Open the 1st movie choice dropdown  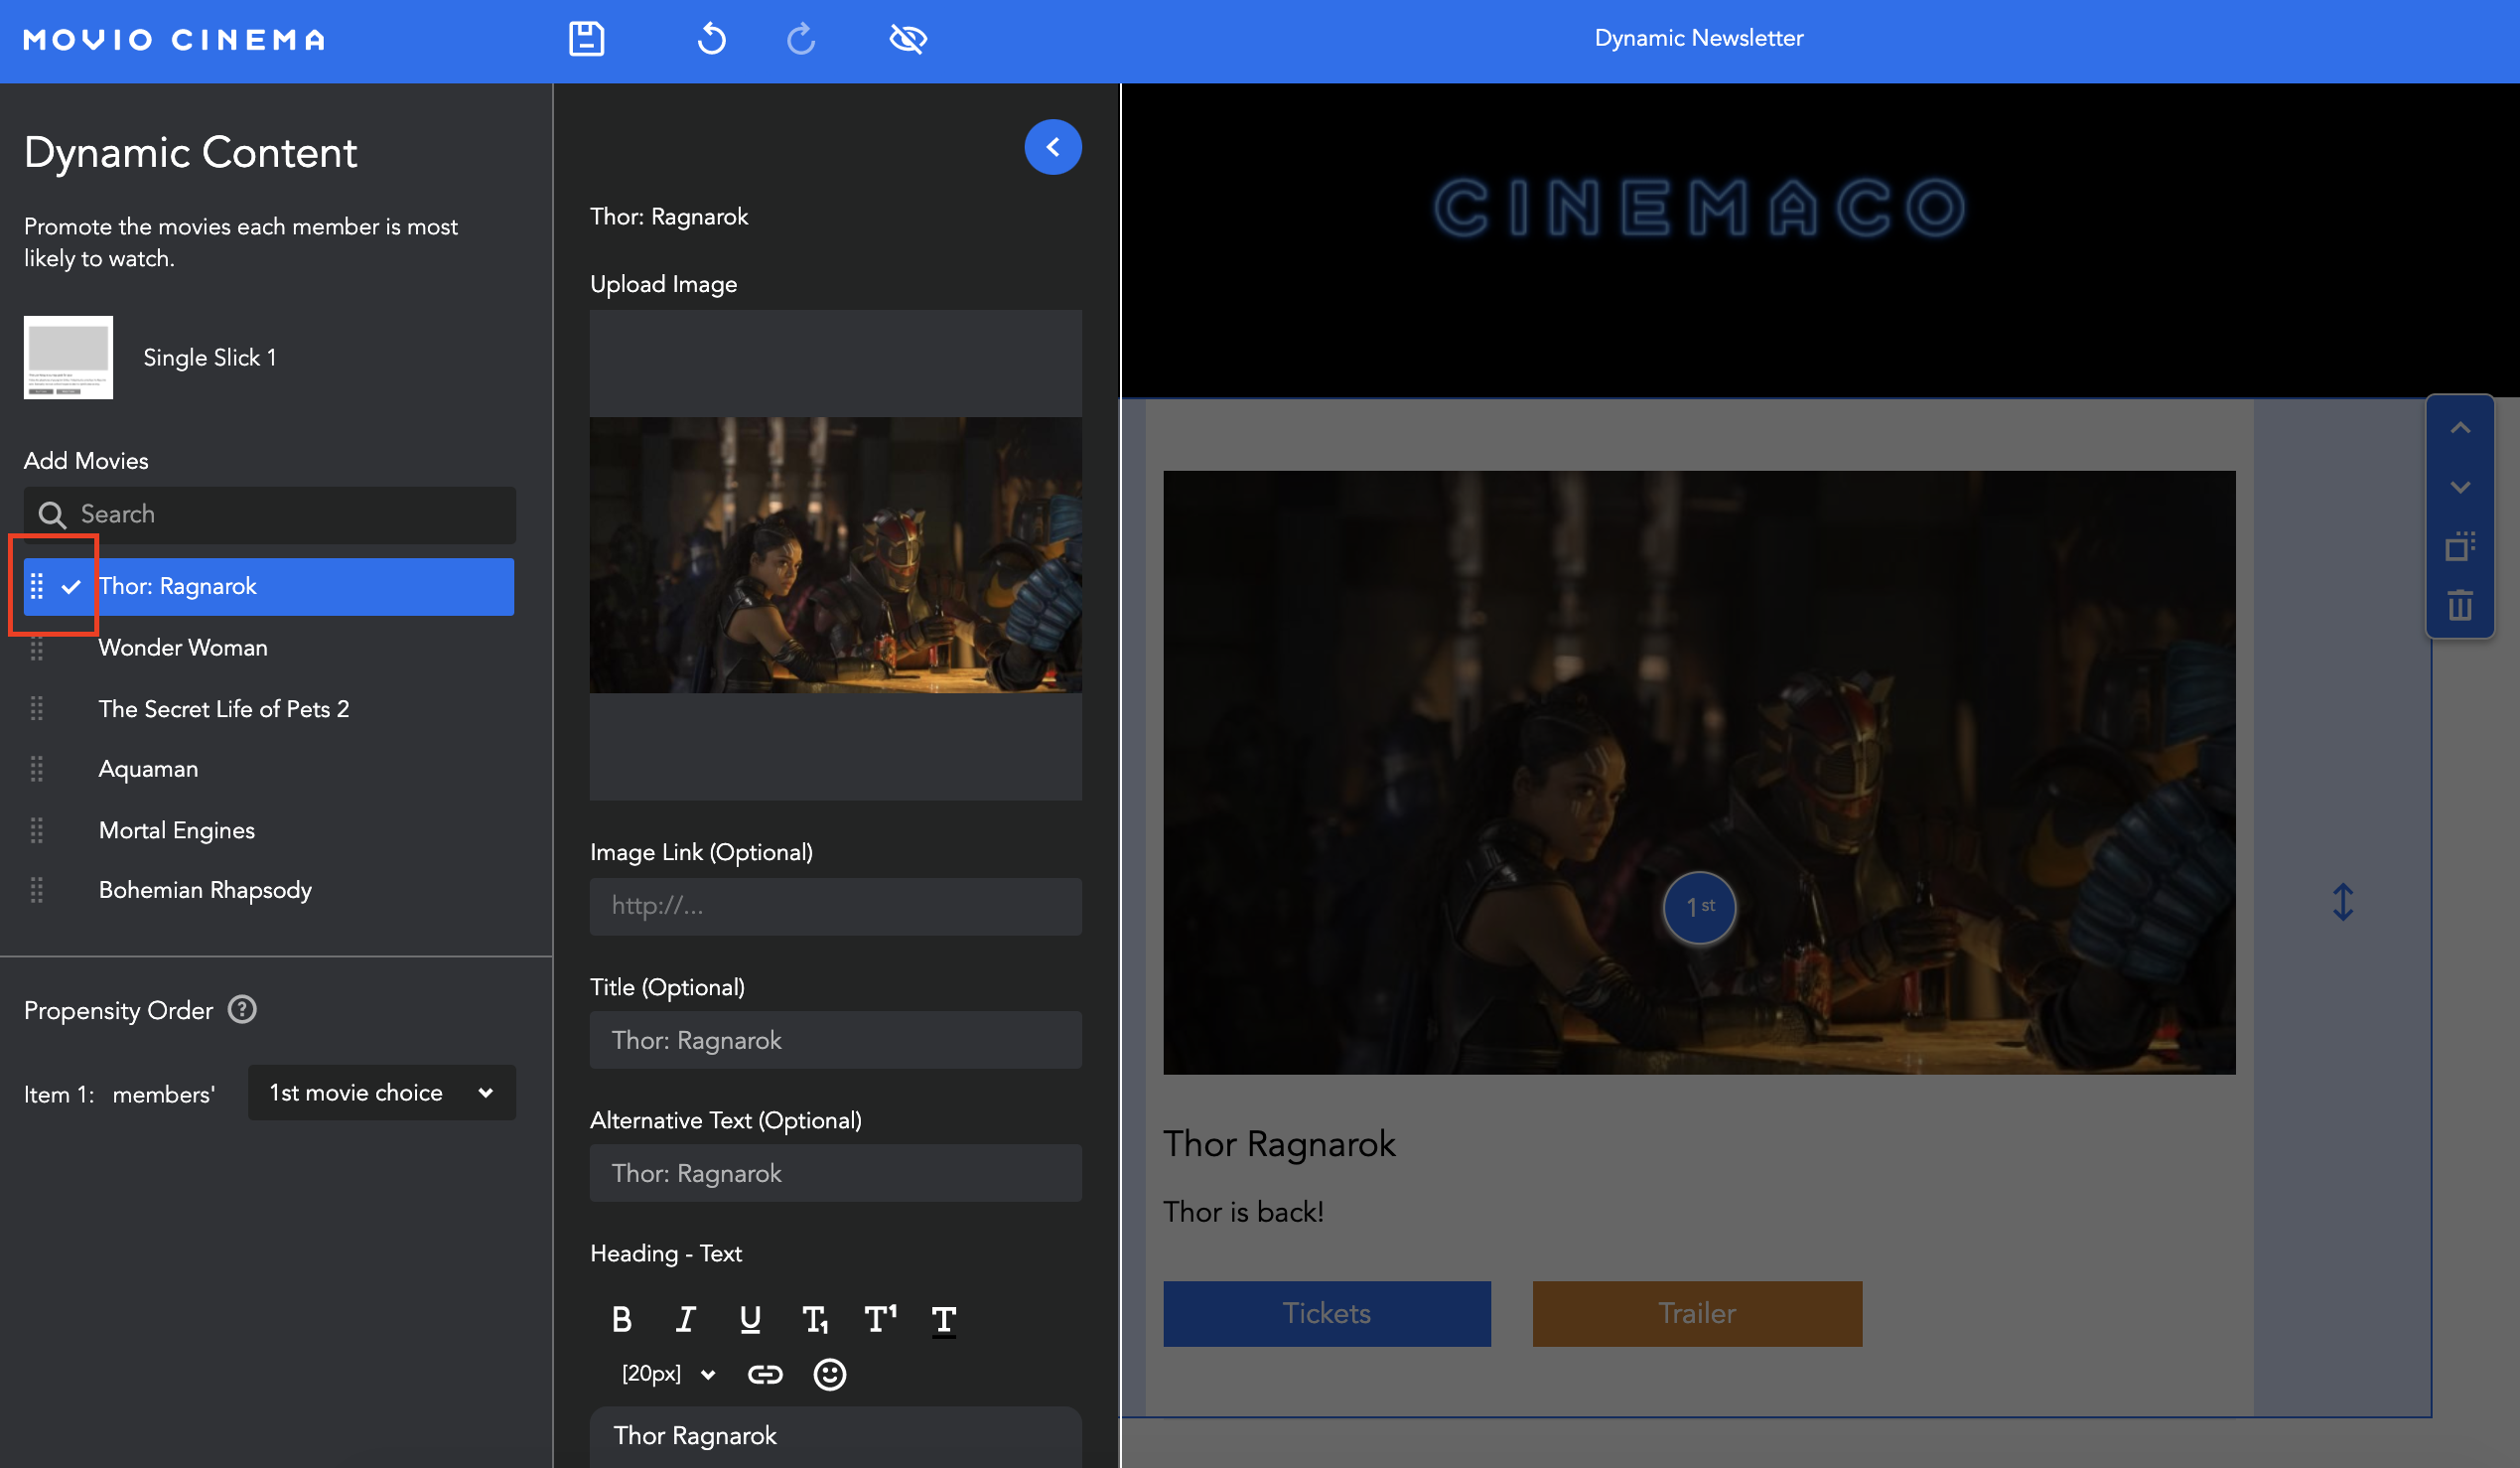click(x=382, y=1093)
